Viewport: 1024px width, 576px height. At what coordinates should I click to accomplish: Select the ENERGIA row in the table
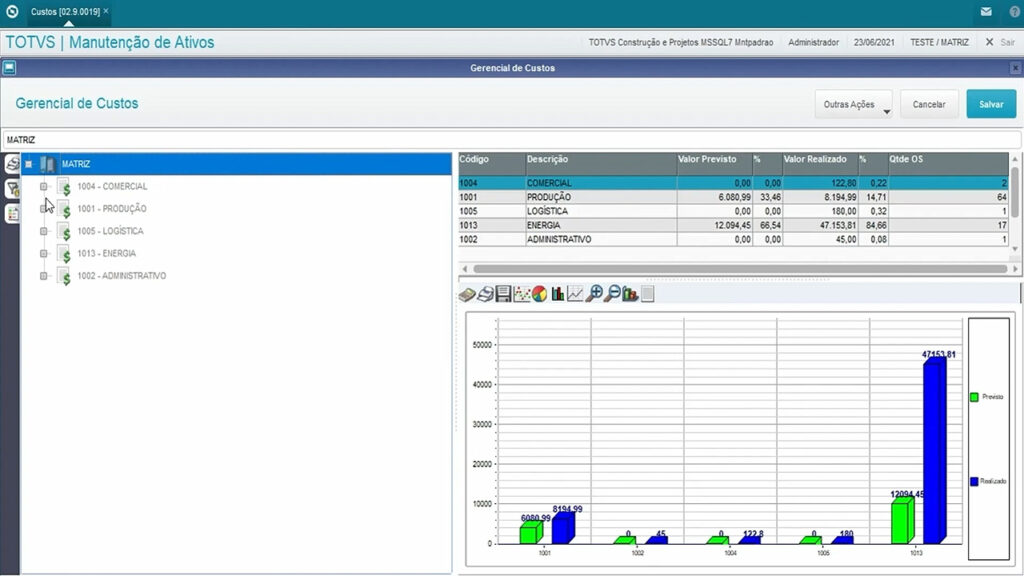pyautogui.click(x=733, y=225)
